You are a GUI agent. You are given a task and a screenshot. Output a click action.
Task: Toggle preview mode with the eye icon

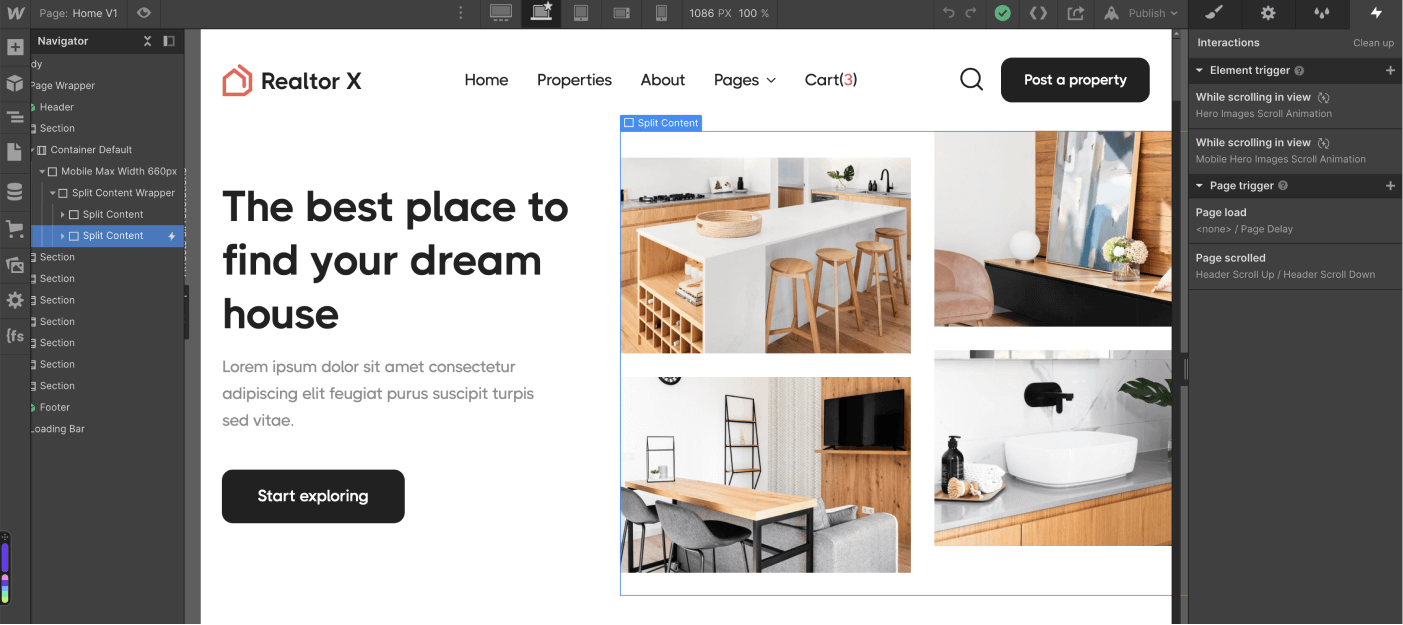(x=144, y=13)
